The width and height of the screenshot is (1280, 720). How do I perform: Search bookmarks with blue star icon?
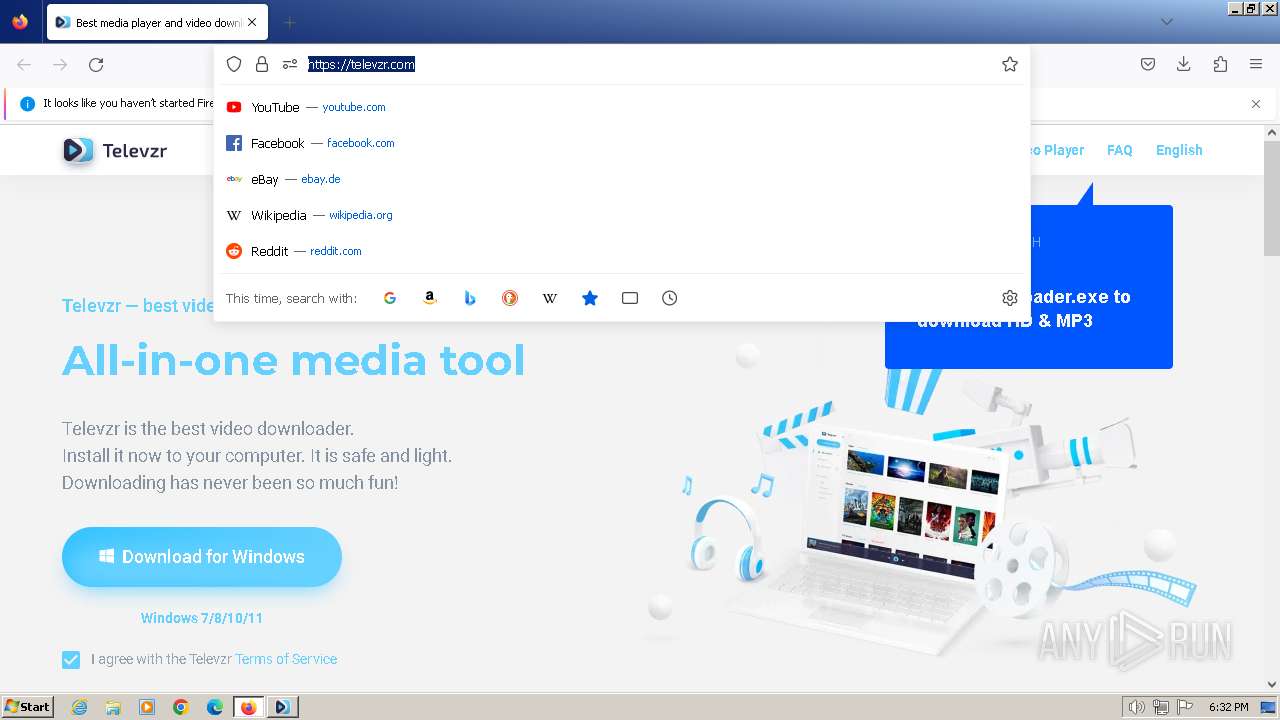590,298
